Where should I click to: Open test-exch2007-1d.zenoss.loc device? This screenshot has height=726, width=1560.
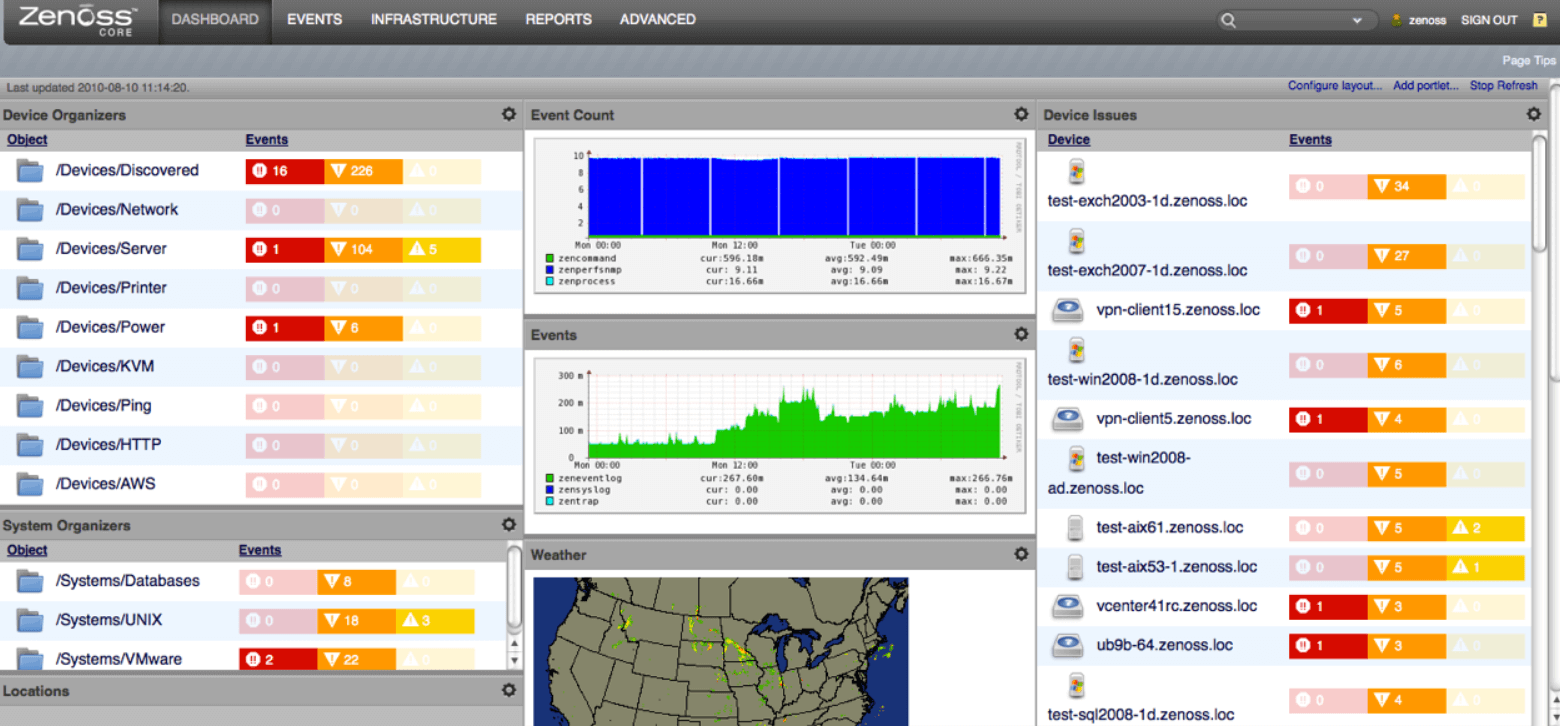[1147, 271]
